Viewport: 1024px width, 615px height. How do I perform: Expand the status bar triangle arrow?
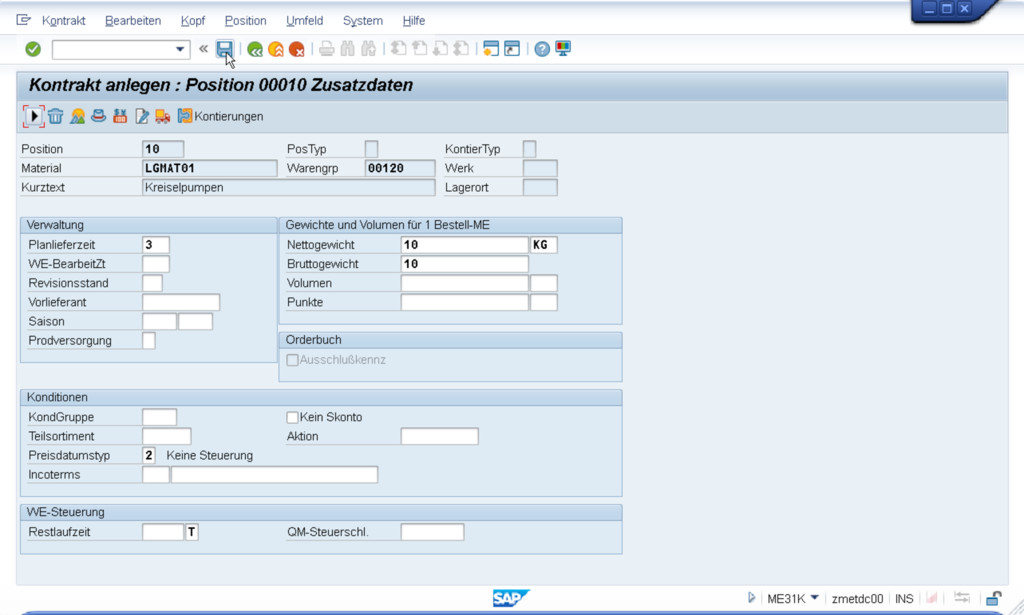point(752,598)
